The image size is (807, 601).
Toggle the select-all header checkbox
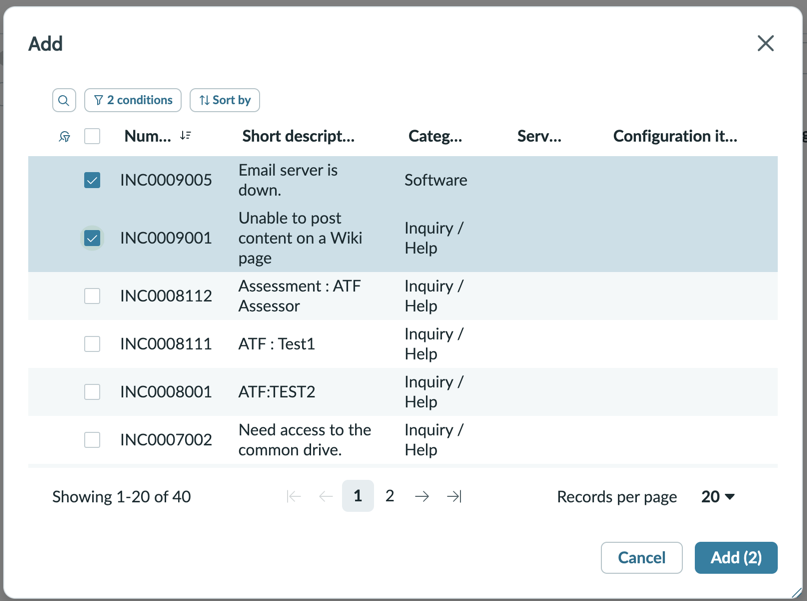click(92, 136)
